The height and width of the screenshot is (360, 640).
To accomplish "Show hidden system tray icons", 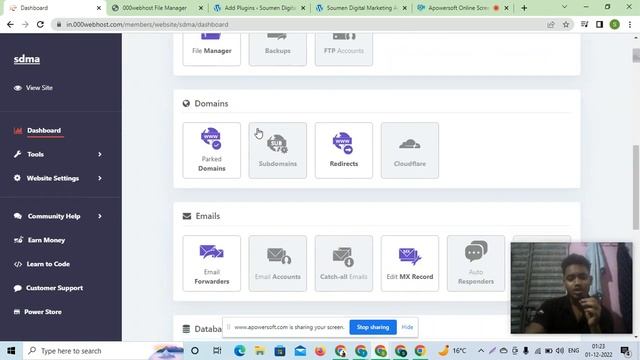I will 481,351.
